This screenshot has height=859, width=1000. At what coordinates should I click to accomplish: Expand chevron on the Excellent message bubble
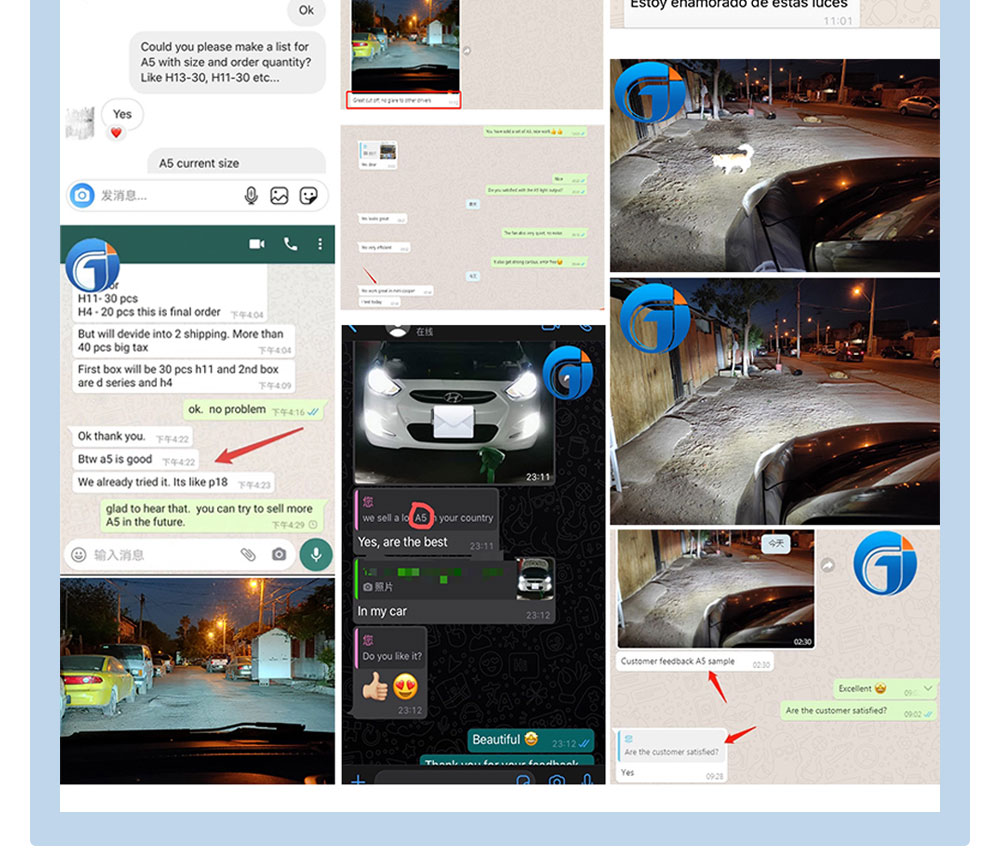click(928, 688)
